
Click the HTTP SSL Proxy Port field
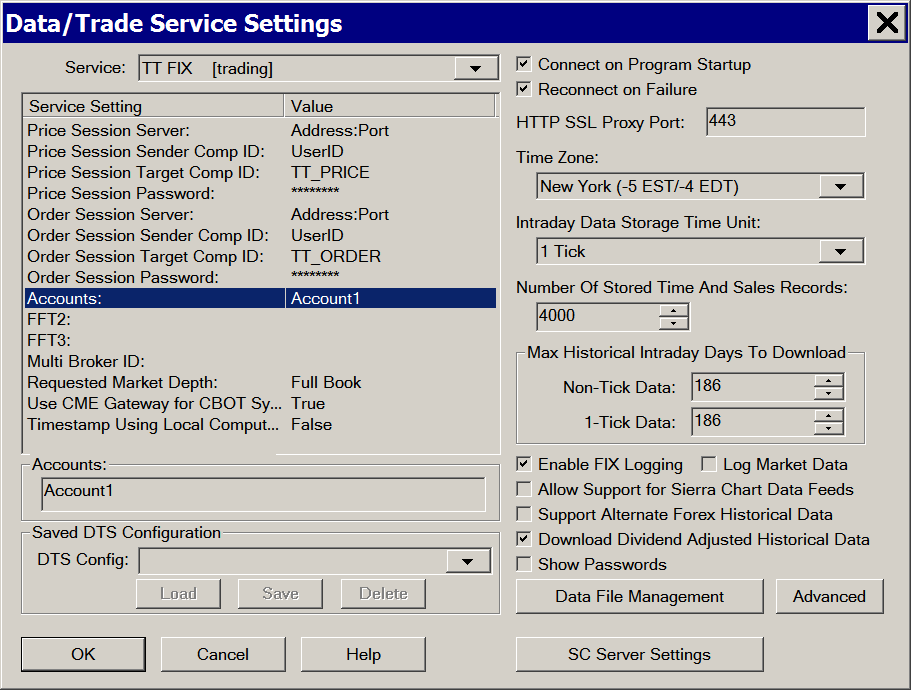pyautogui.click(x=786, y=121)
